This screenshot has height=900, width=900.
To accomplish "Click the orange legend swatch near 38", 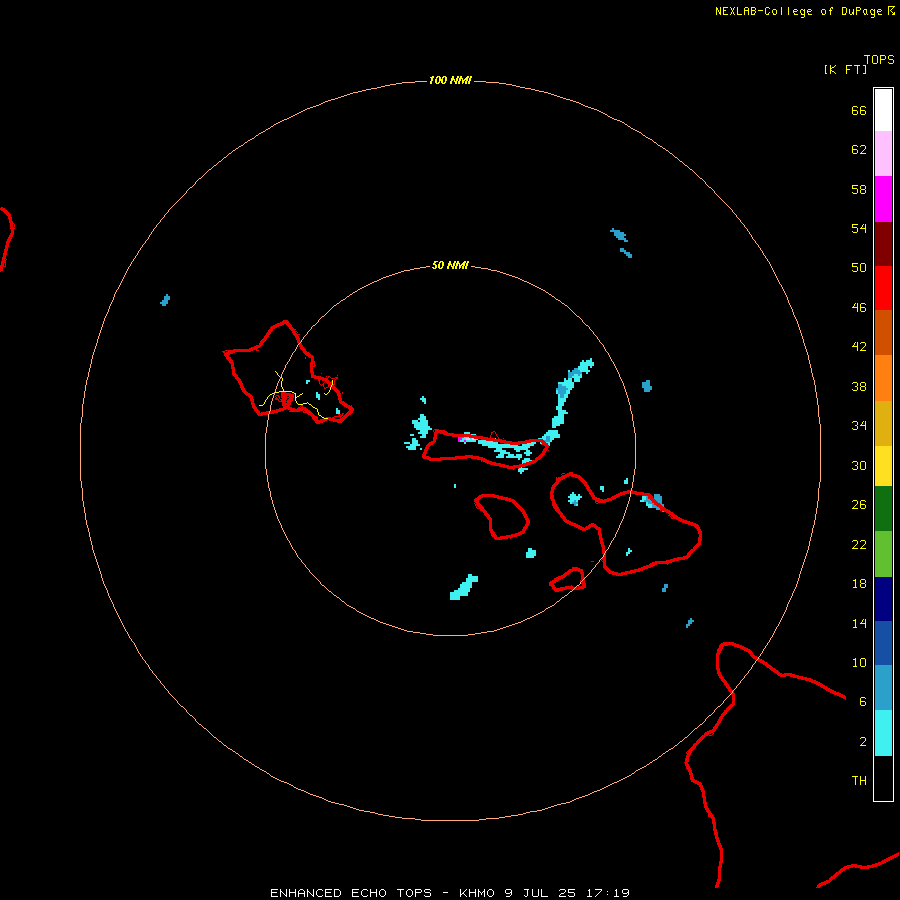I will click(883, 378).
